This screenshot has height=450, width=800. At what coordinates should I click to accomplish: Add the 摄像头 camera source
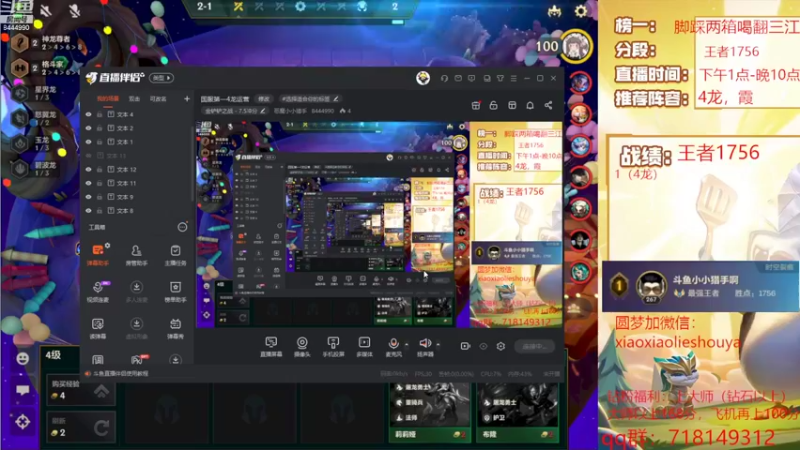pos(302,346)
